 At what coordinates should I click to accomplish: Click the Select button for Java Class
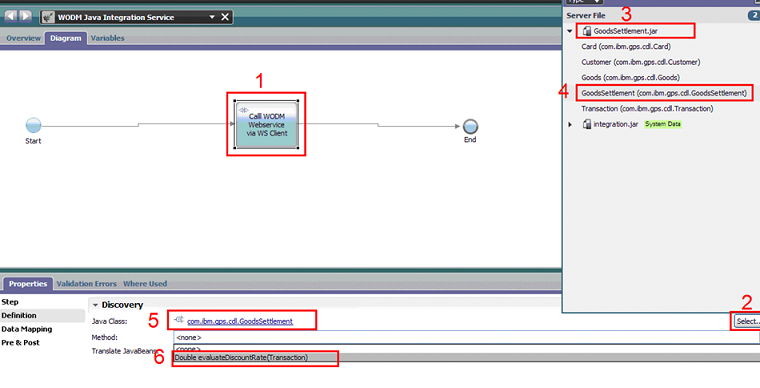coord(747,321)
